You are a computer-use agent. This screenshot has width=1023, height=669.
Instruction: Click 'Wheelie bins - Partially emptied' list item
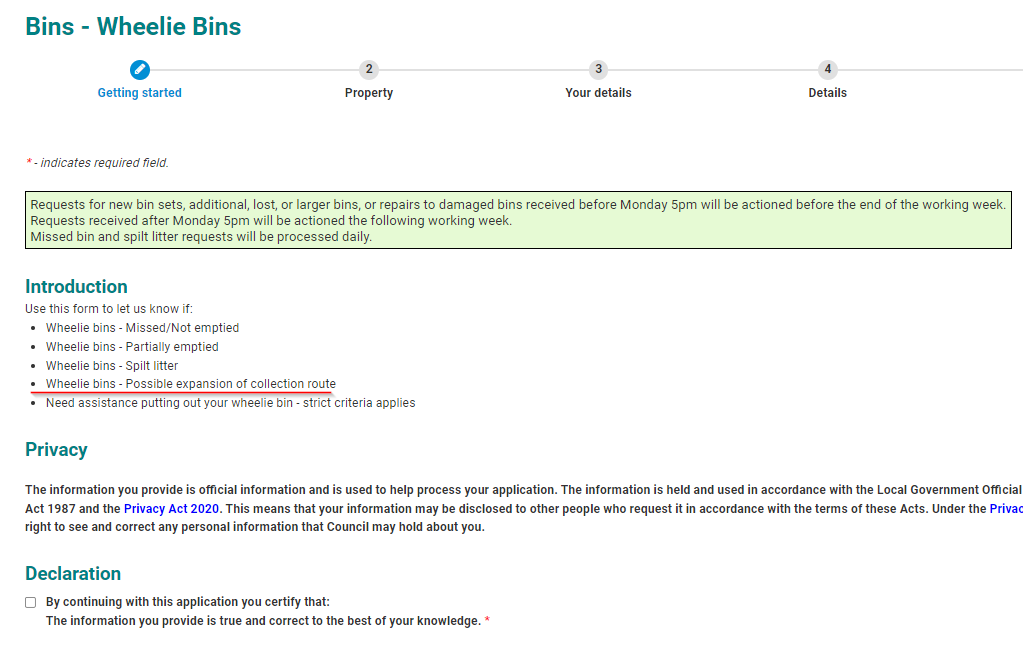point(132,347)
